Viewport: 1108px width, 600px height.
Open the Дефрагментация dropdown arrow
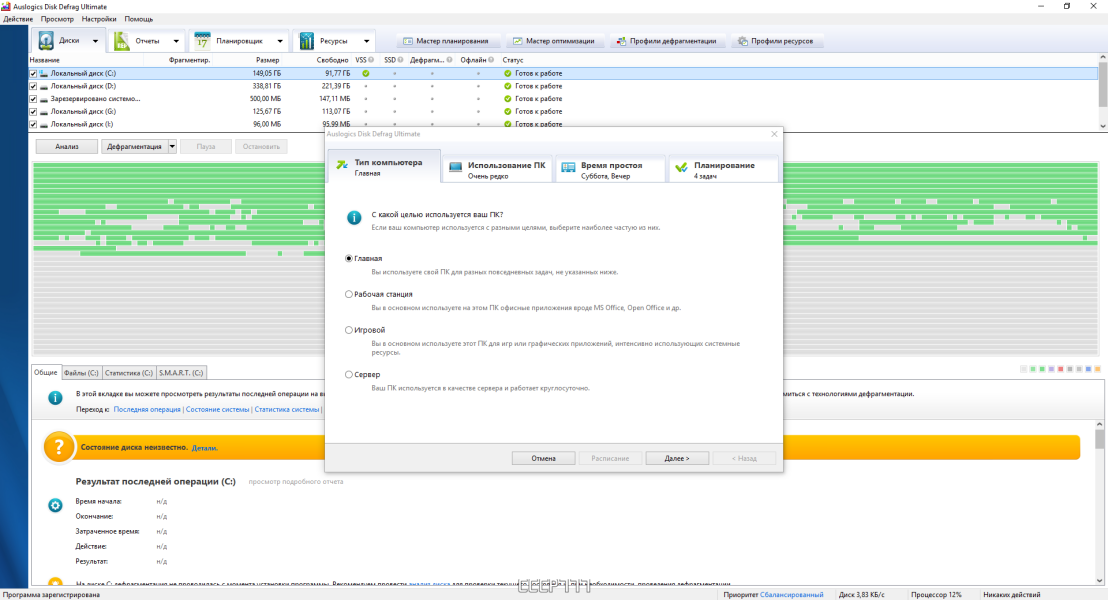pos(172,146)
